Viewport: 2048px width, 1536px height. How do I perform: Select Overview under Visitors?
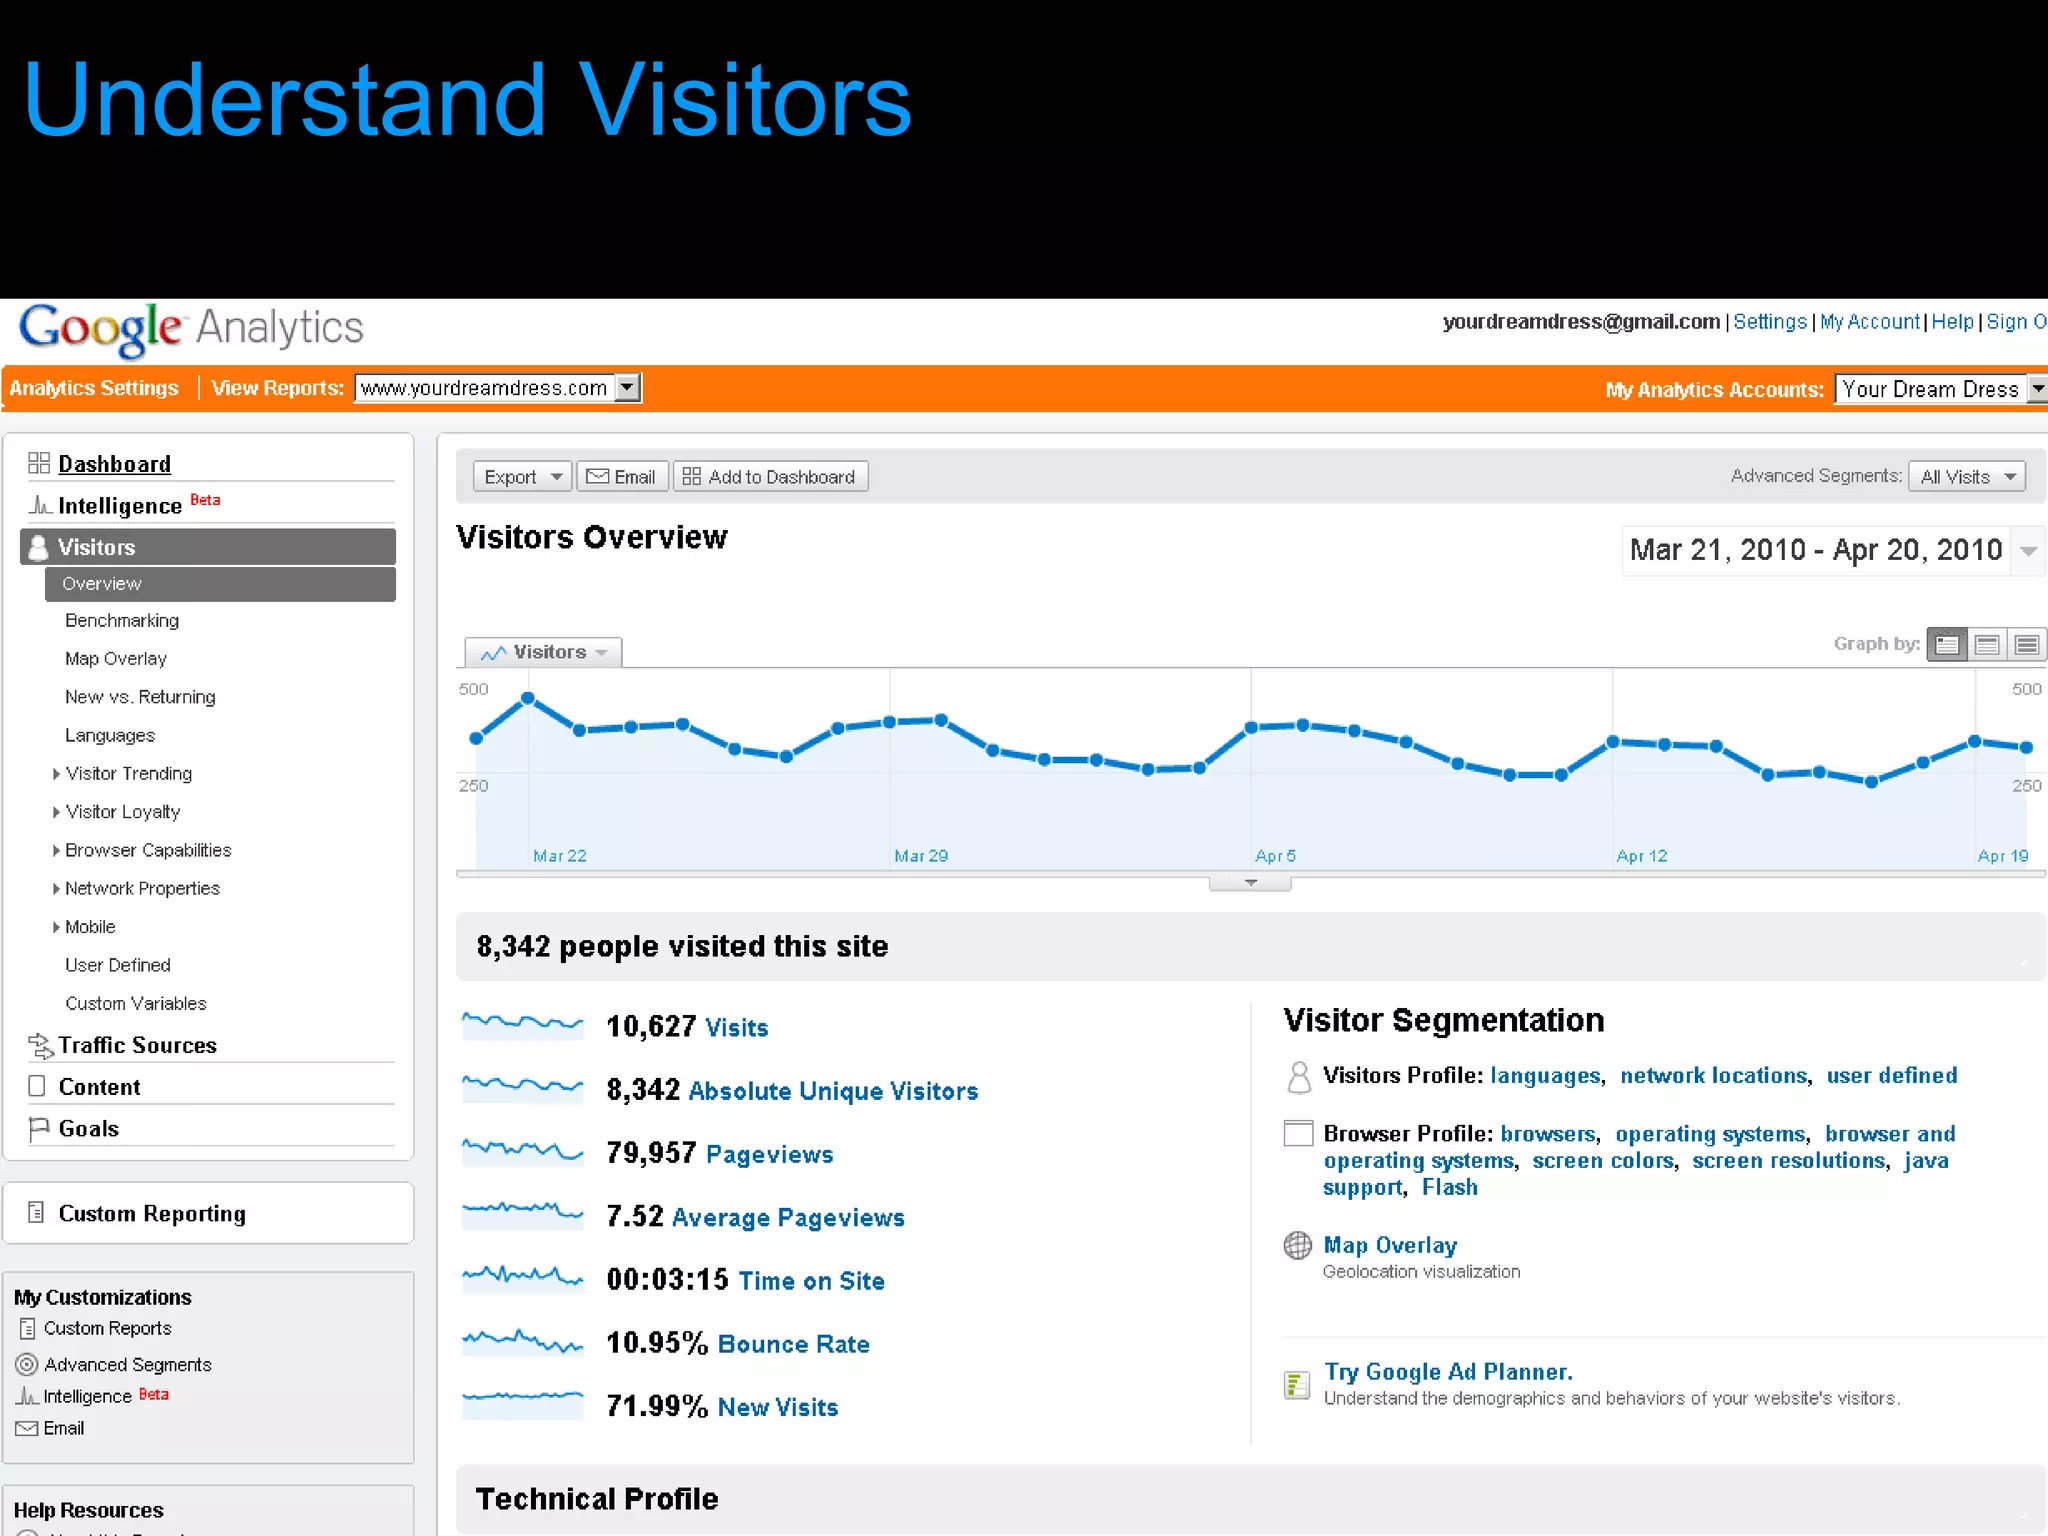[x=220, y=584]
